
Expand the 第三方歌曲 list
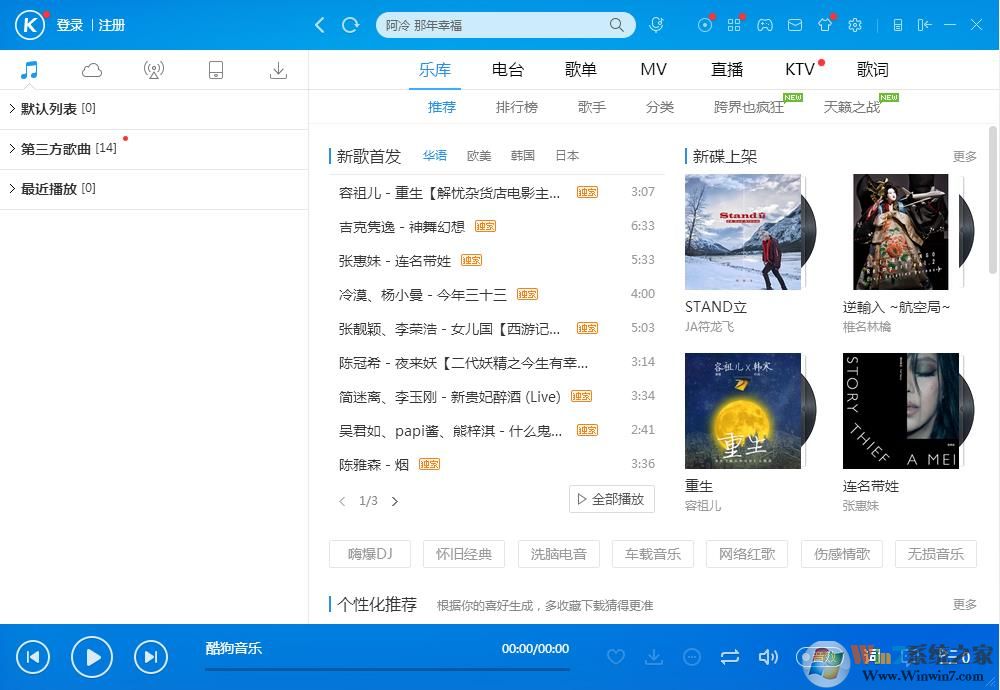[58, 149]
